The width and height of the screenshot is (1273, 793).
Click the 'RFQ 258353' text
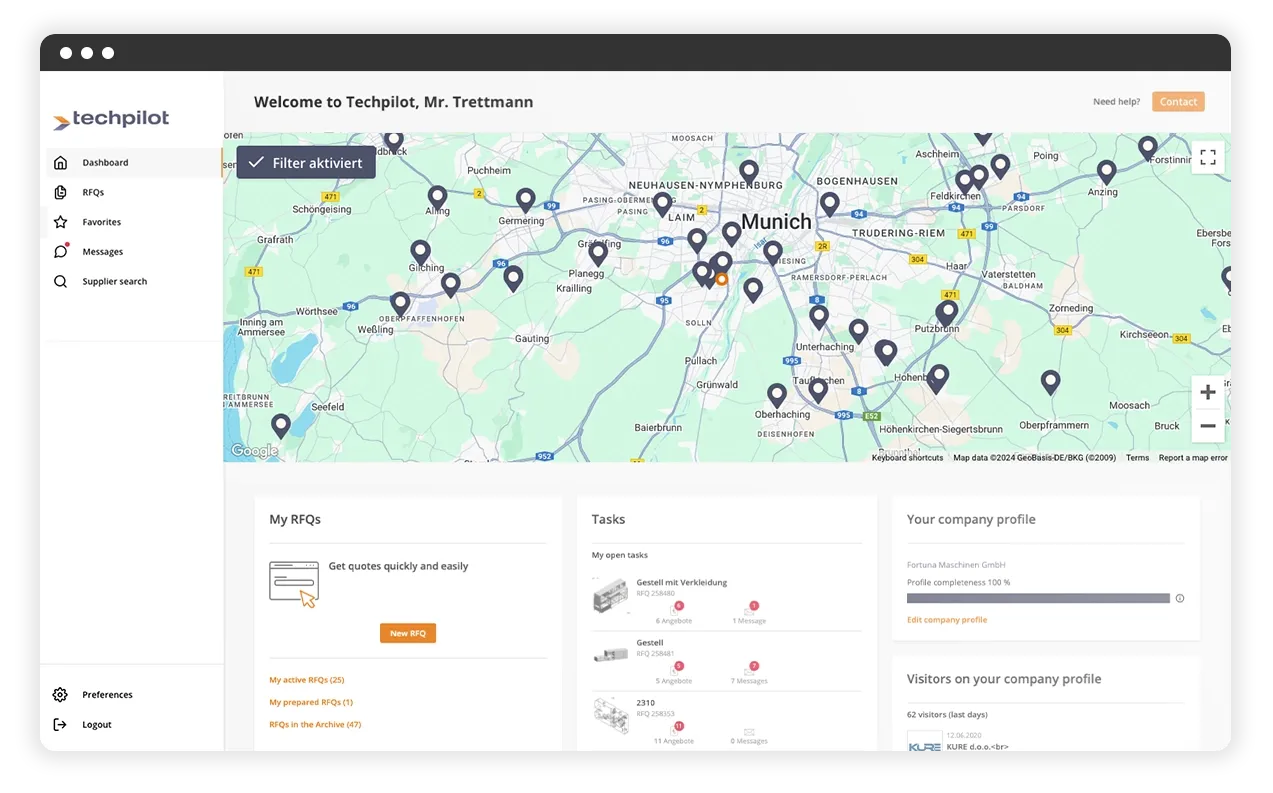coord(656,714)
